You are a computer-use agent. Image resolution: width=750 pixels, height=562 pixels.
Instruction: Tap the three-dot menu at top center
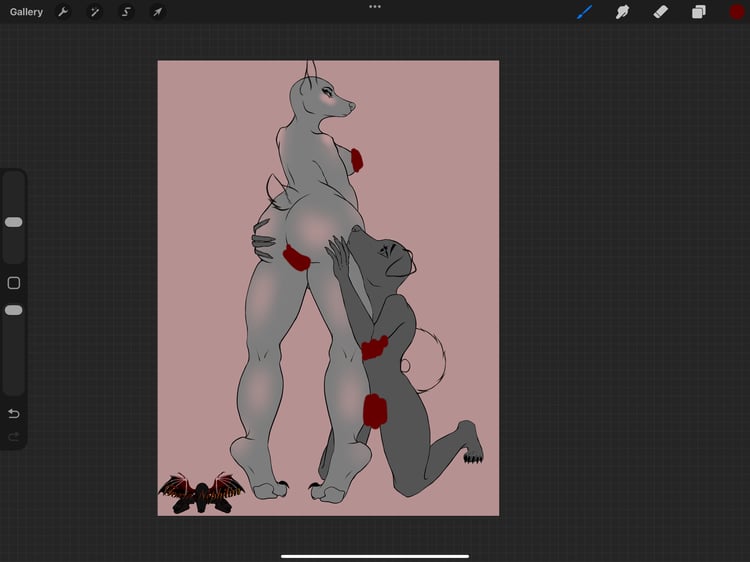click(x=375, y=7)
